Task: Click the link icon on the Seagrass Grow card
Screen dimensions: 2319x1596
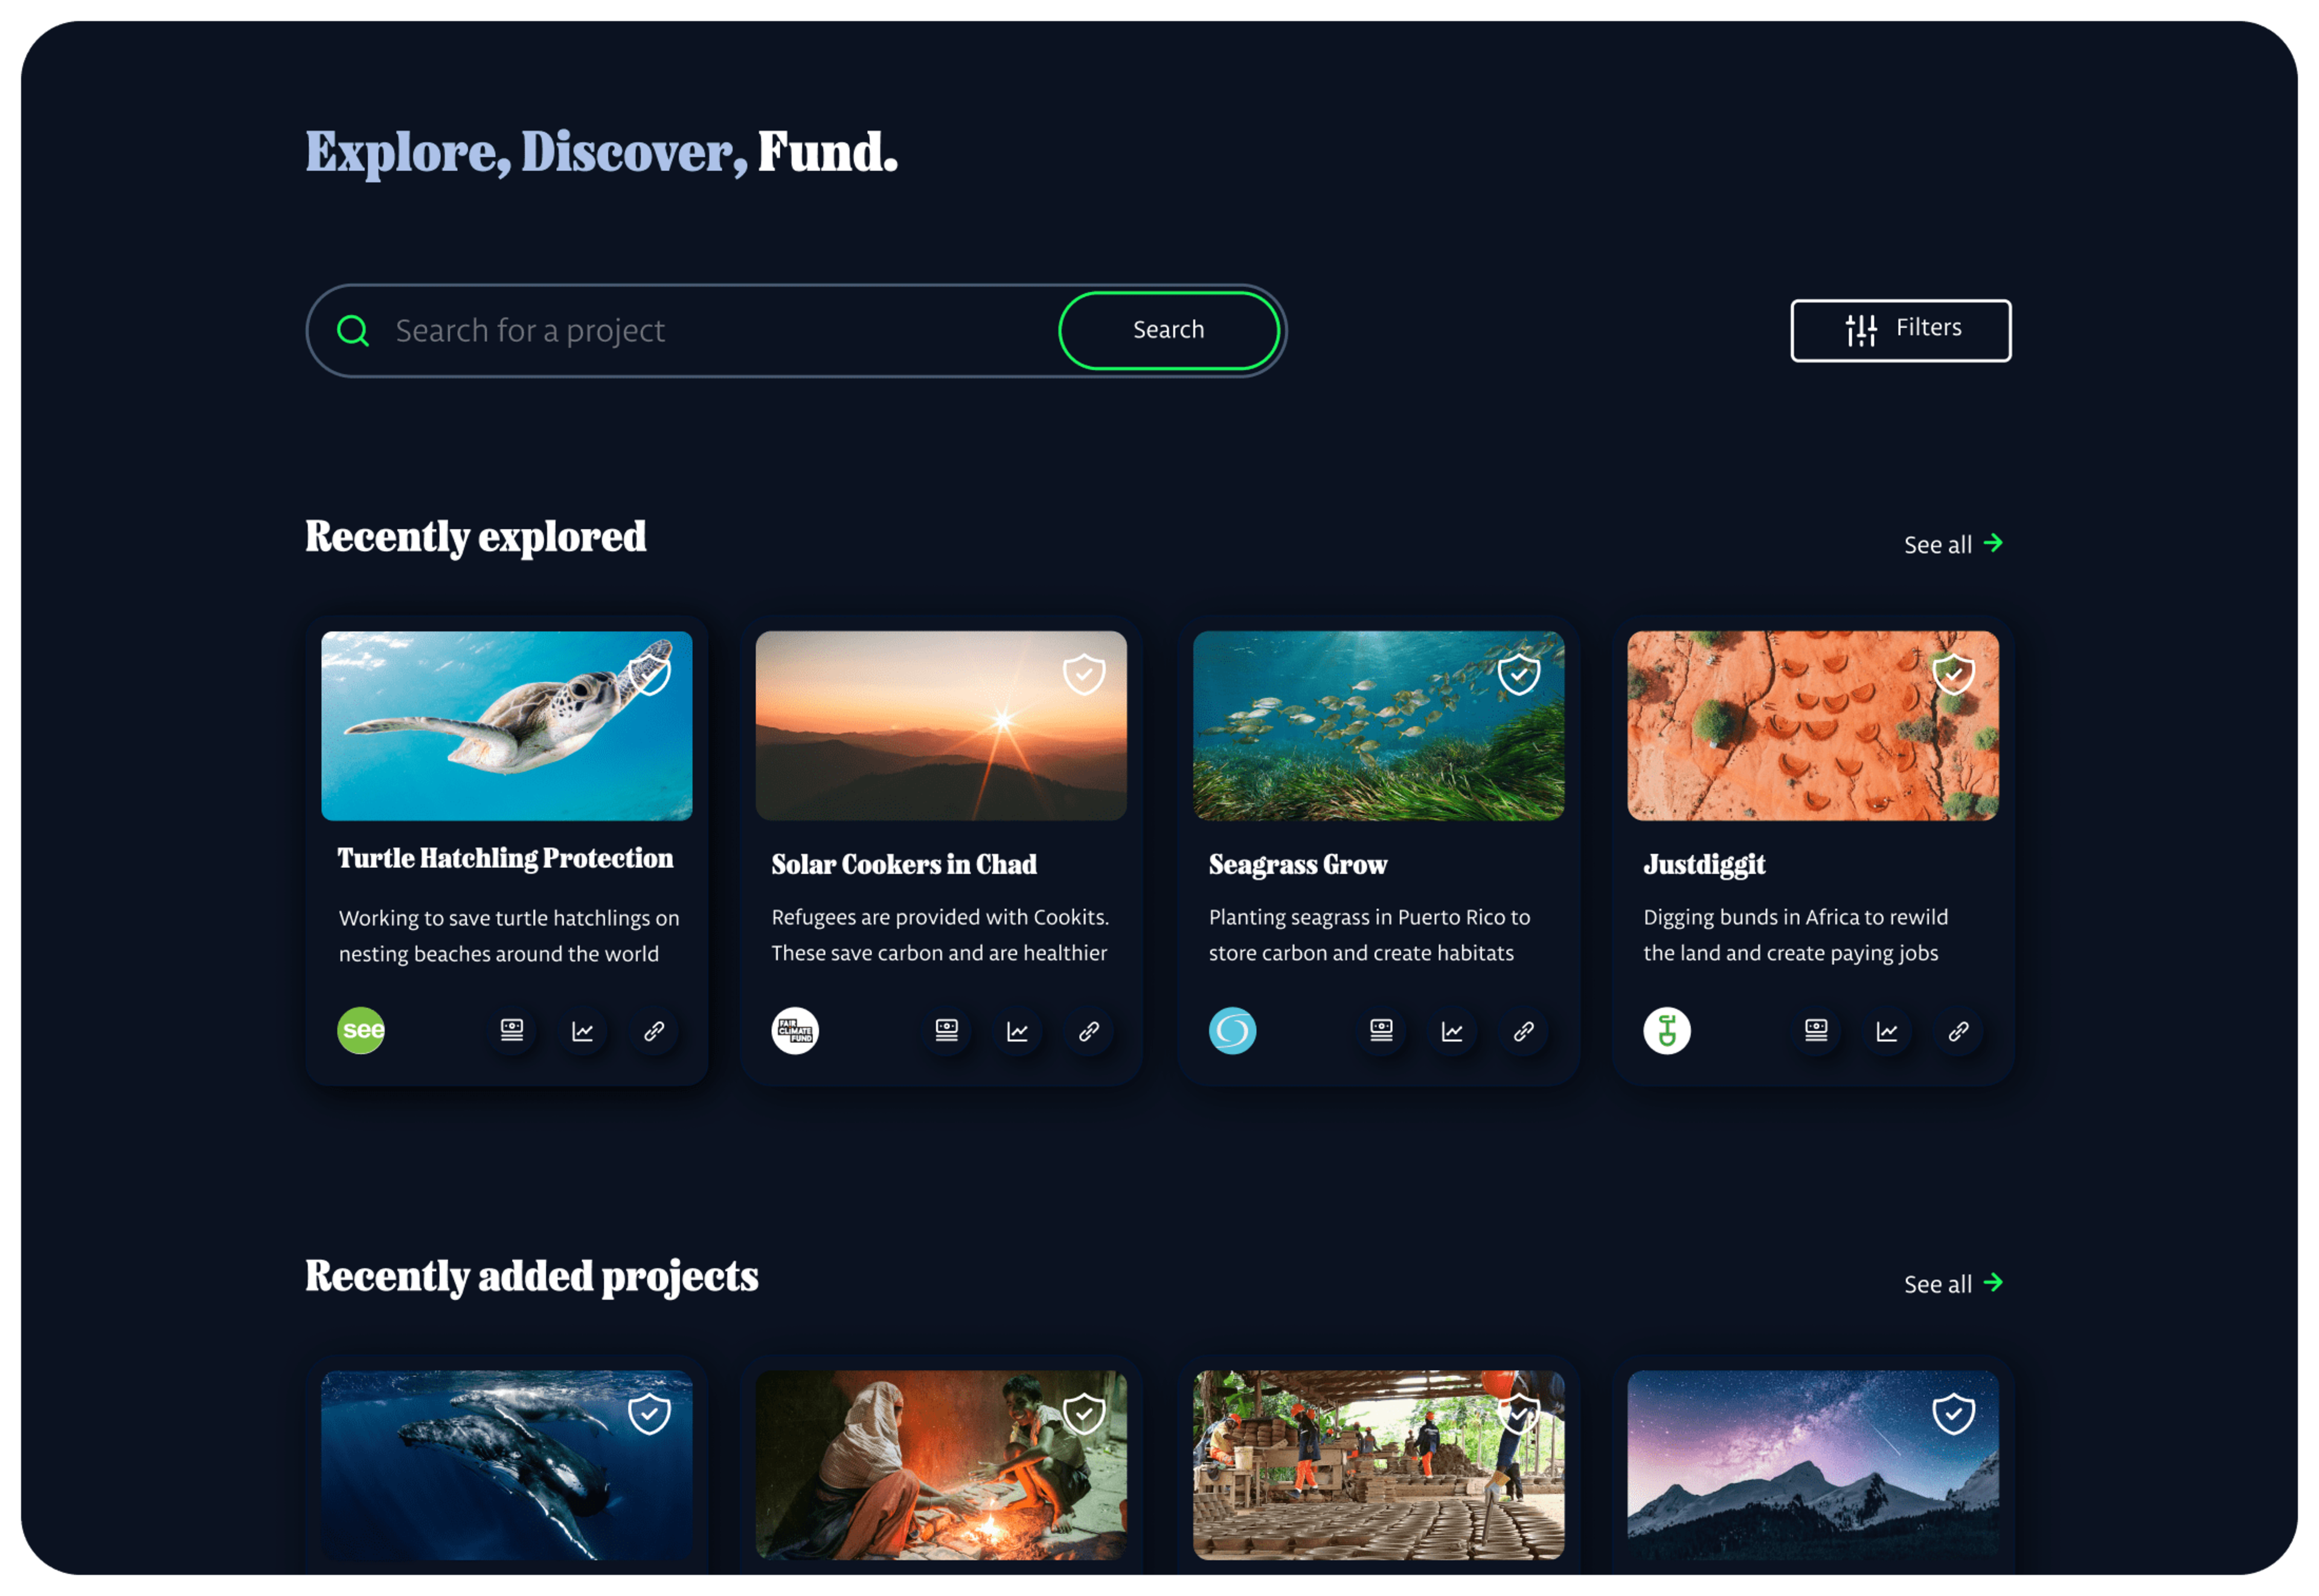Action: tap(1524, 1030)
